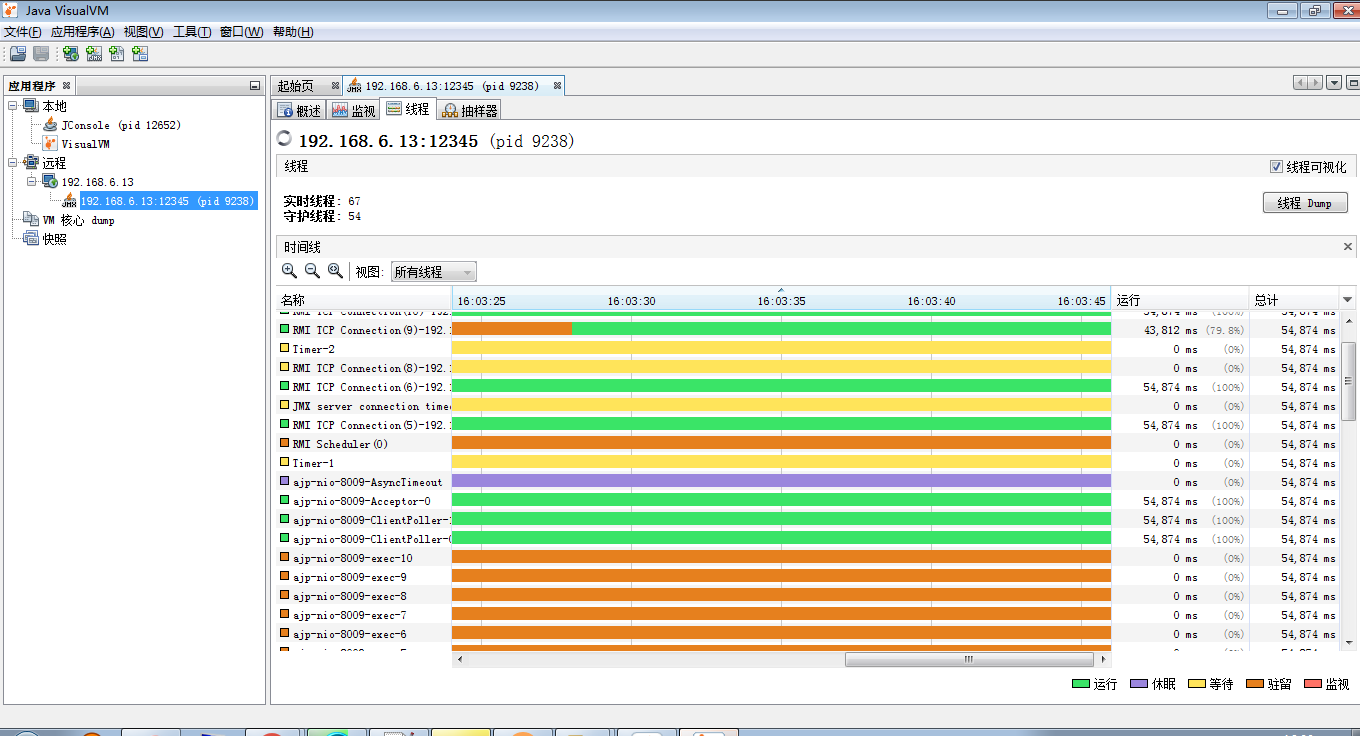1360x736 pixels.
Task: Close the 时间线 panel section
Action: [x=1347, y=247]
